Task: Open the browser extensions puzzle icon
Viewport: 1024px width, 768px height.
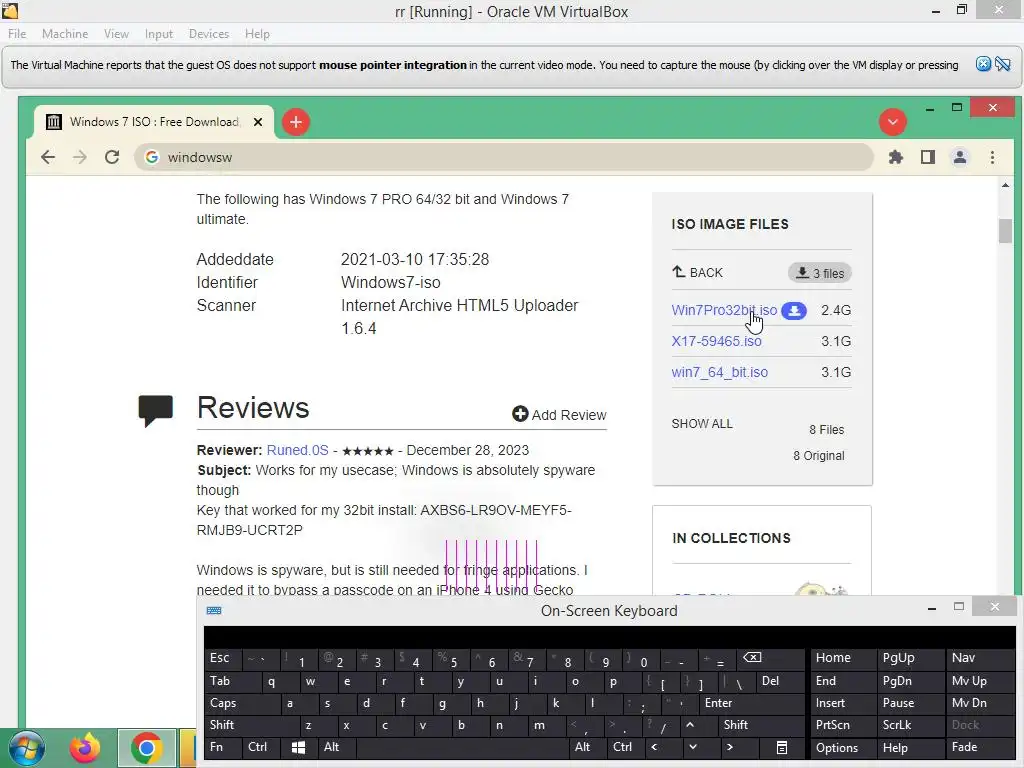Action: [x=896, y=157]
